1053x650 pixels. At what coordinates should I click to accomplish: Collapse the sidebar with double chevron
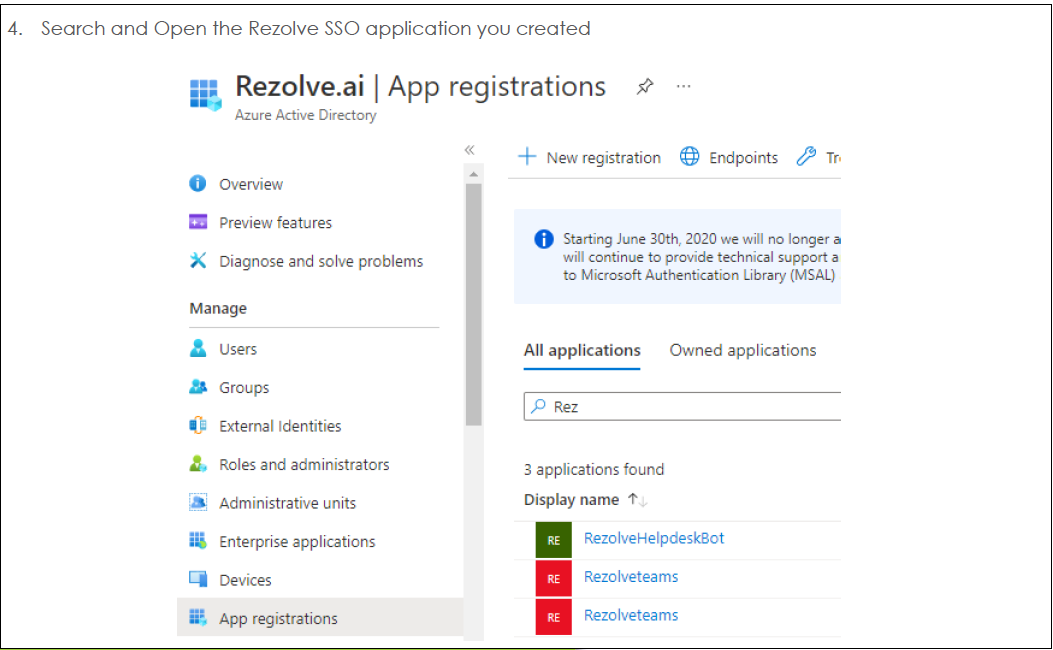469,150
